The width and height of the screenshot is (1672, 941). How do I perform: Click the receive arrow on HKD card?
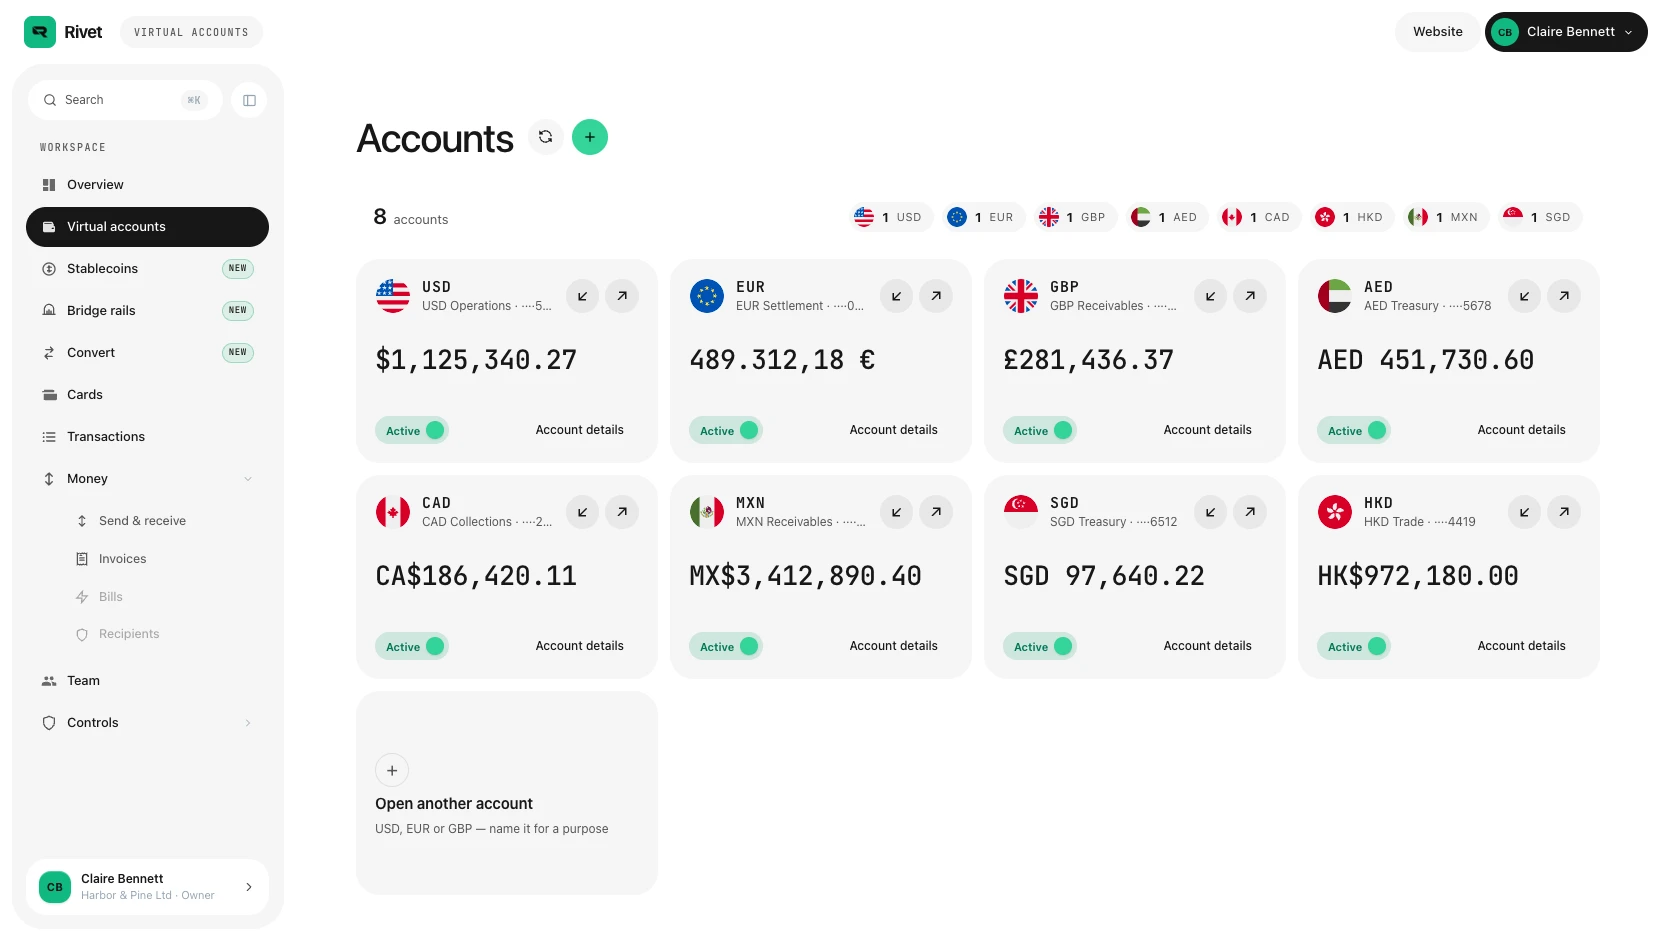coord(1525,512)
